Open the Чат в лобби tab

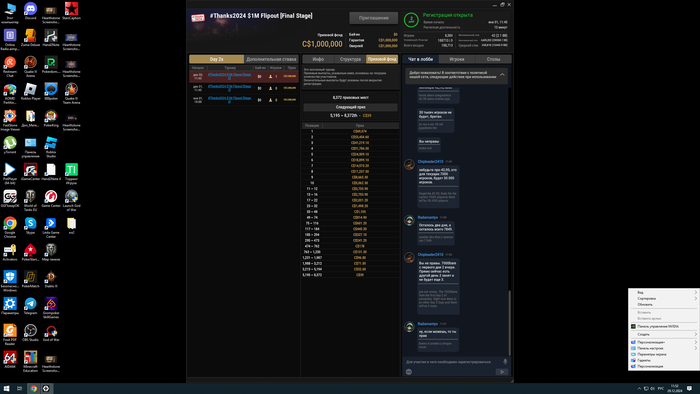pos(421,59)
